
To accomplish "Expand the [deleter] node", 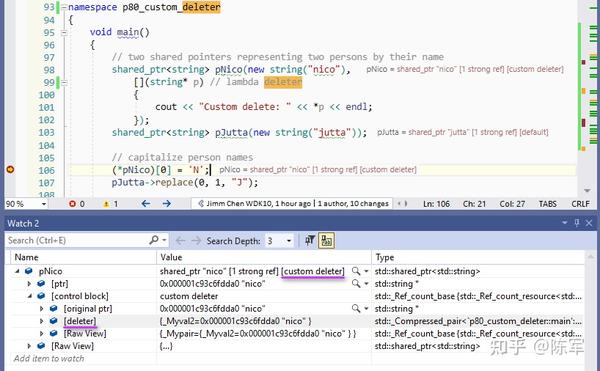I will [42, 321].
